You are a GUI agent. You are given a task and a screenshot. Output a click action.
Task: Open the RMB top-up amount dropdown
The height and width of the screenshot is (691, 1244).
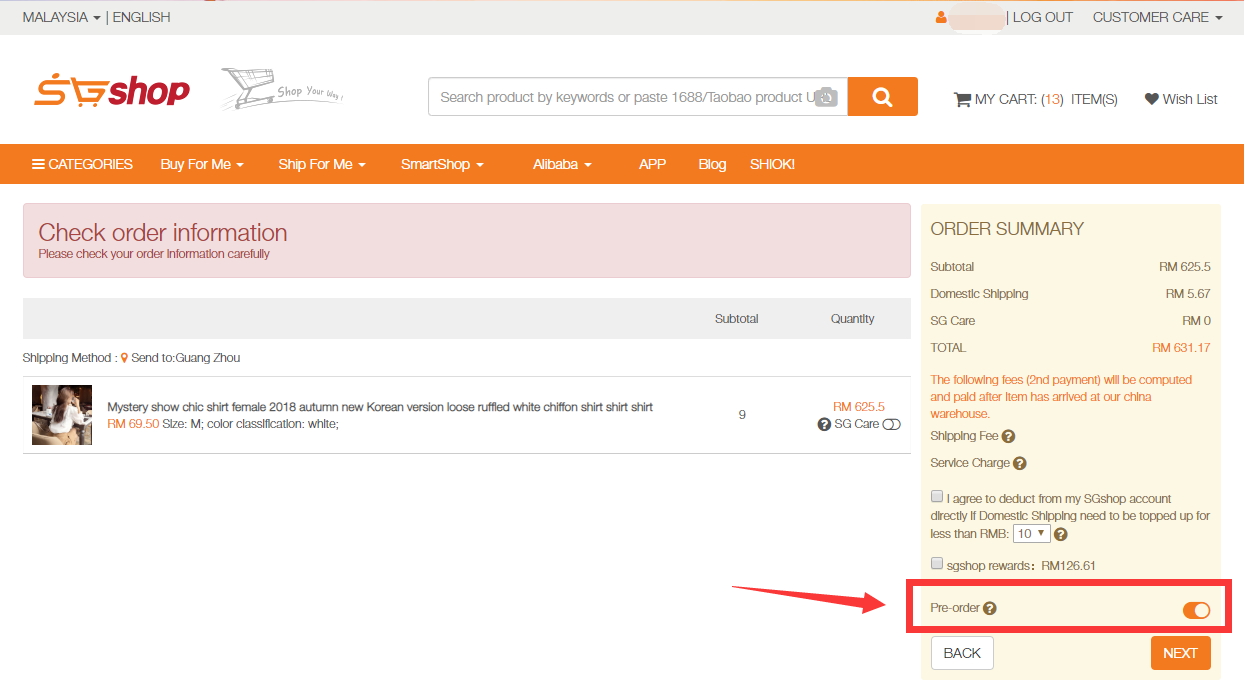pos(1031,534)
